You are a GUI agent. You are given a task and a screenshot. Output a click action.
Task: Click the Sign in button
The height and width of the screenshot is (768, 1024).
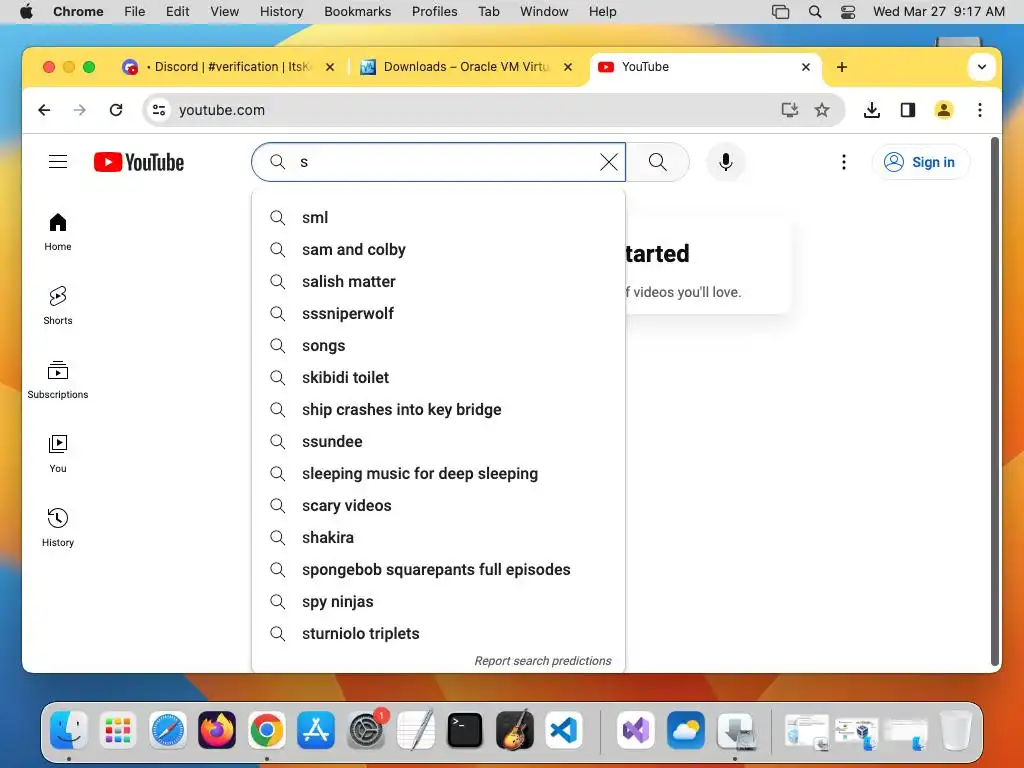click(921, 162)
